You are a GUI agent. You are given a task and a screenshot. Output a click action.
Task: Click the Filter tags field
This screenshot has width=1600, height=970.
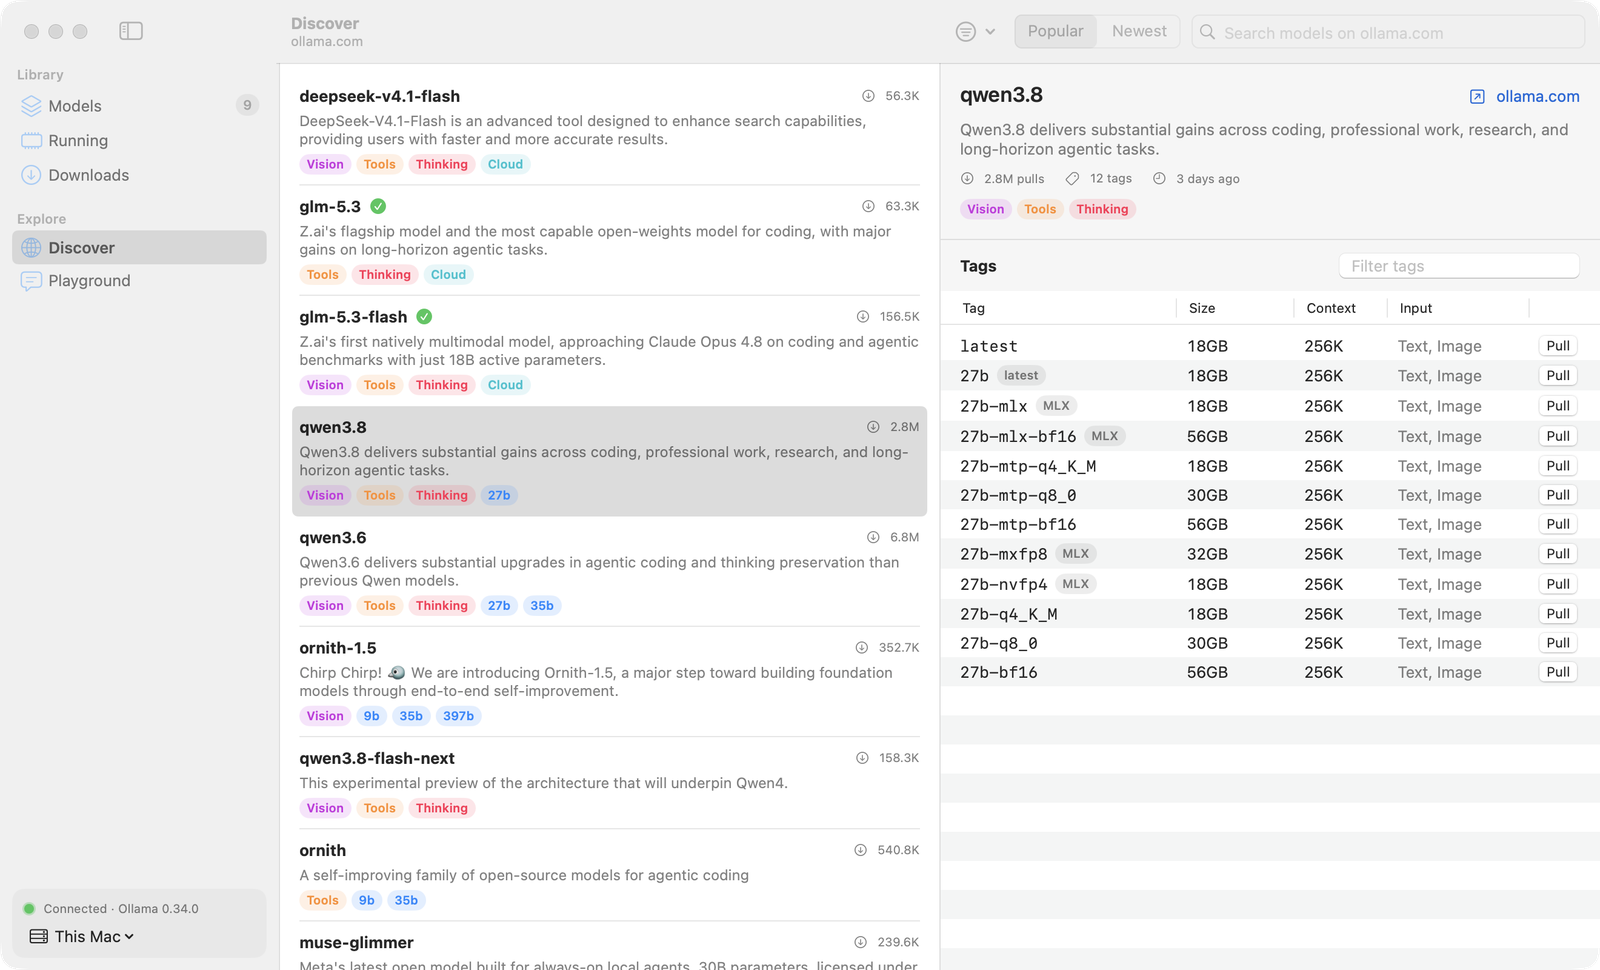pos(1459,266)
